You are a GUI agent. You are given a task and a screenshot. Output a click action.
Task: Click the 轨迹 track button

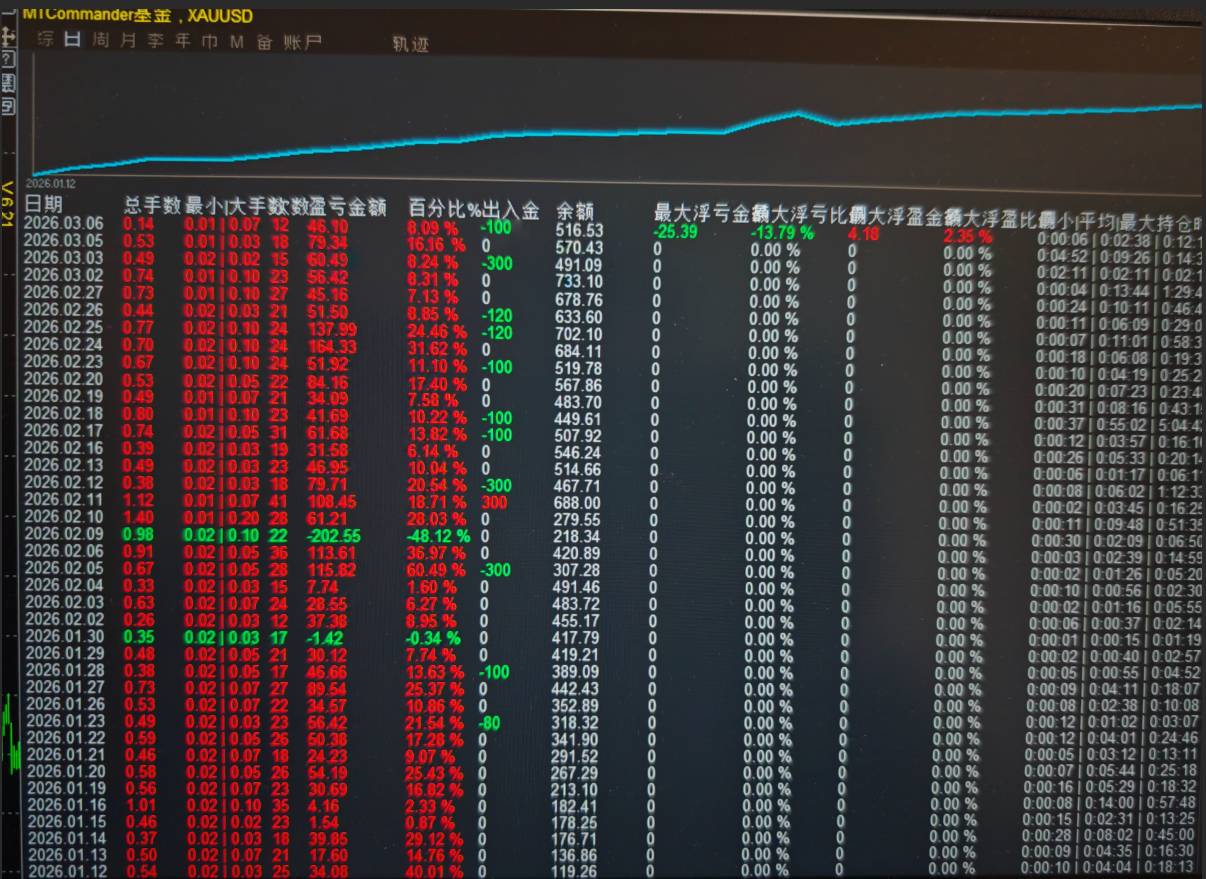point(411,45)
